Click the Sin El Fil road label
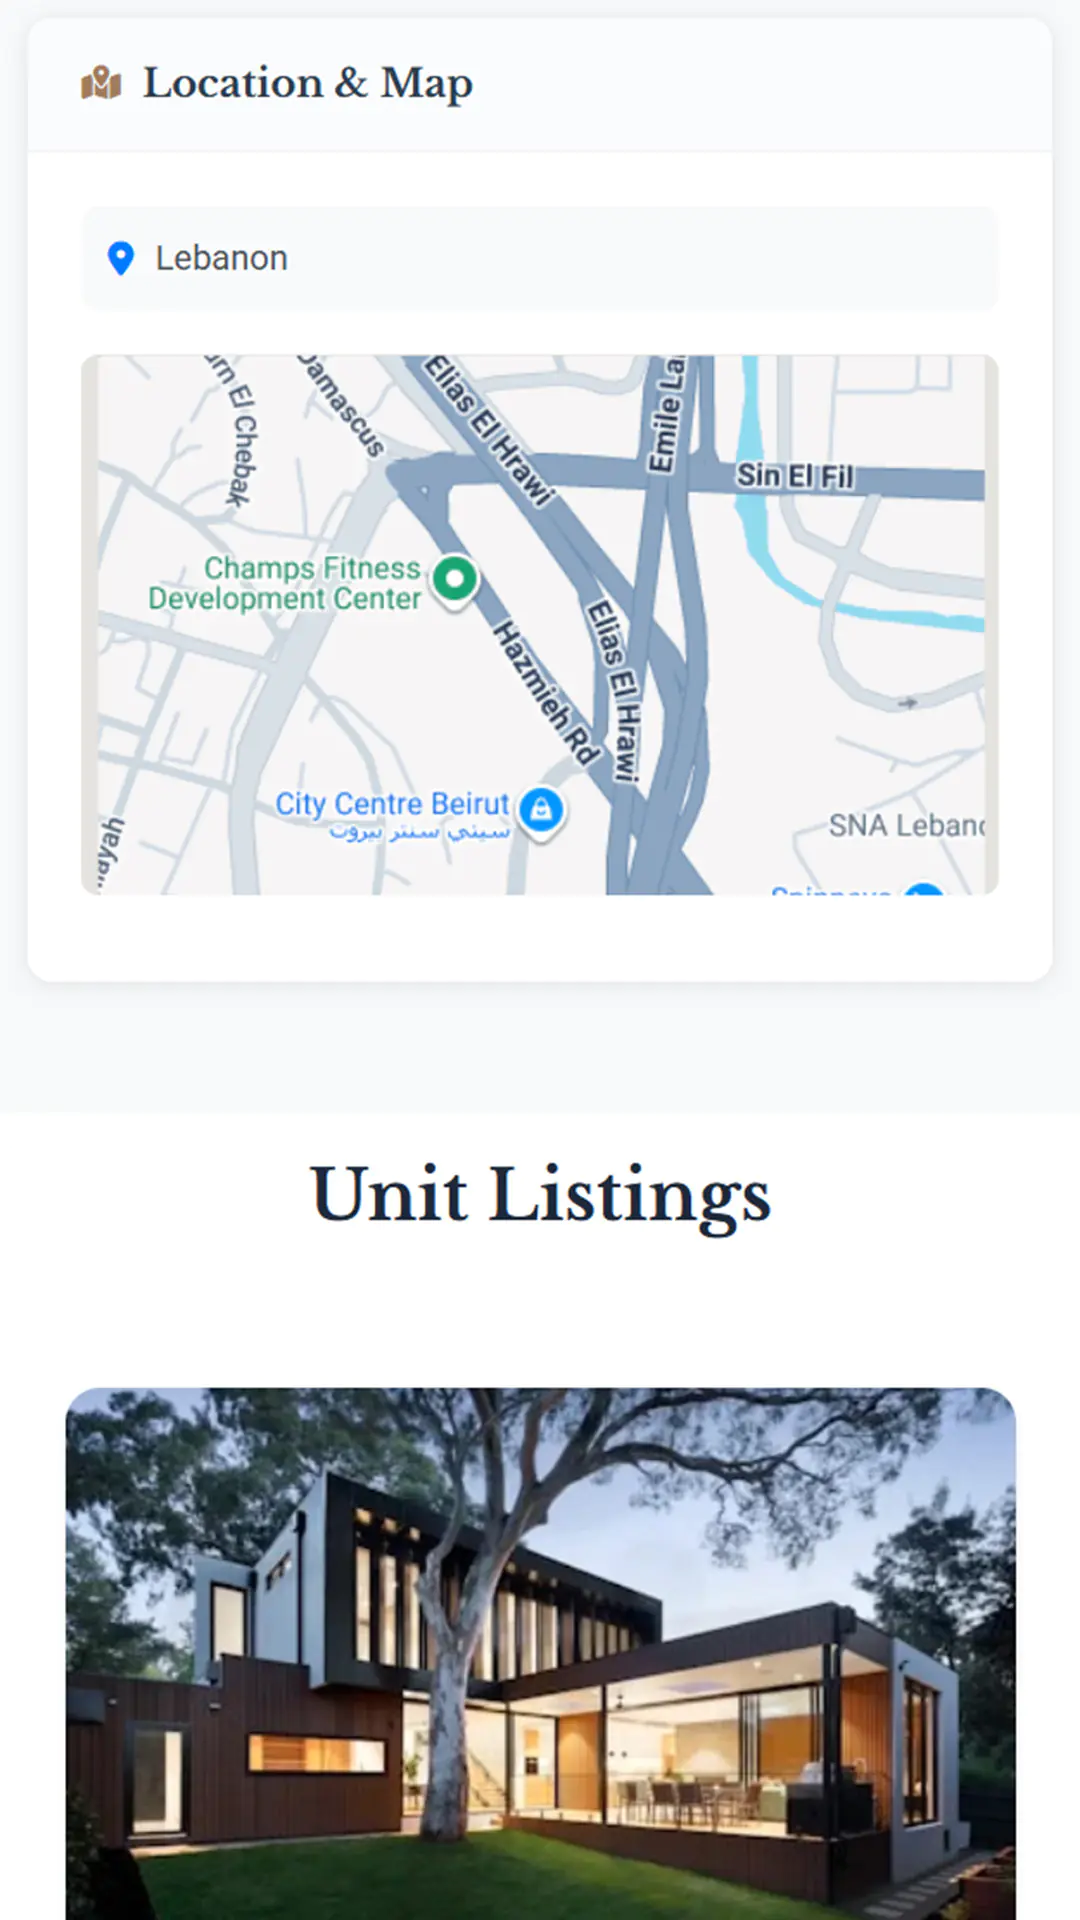 pyautogui.click(x=795, y=476)
